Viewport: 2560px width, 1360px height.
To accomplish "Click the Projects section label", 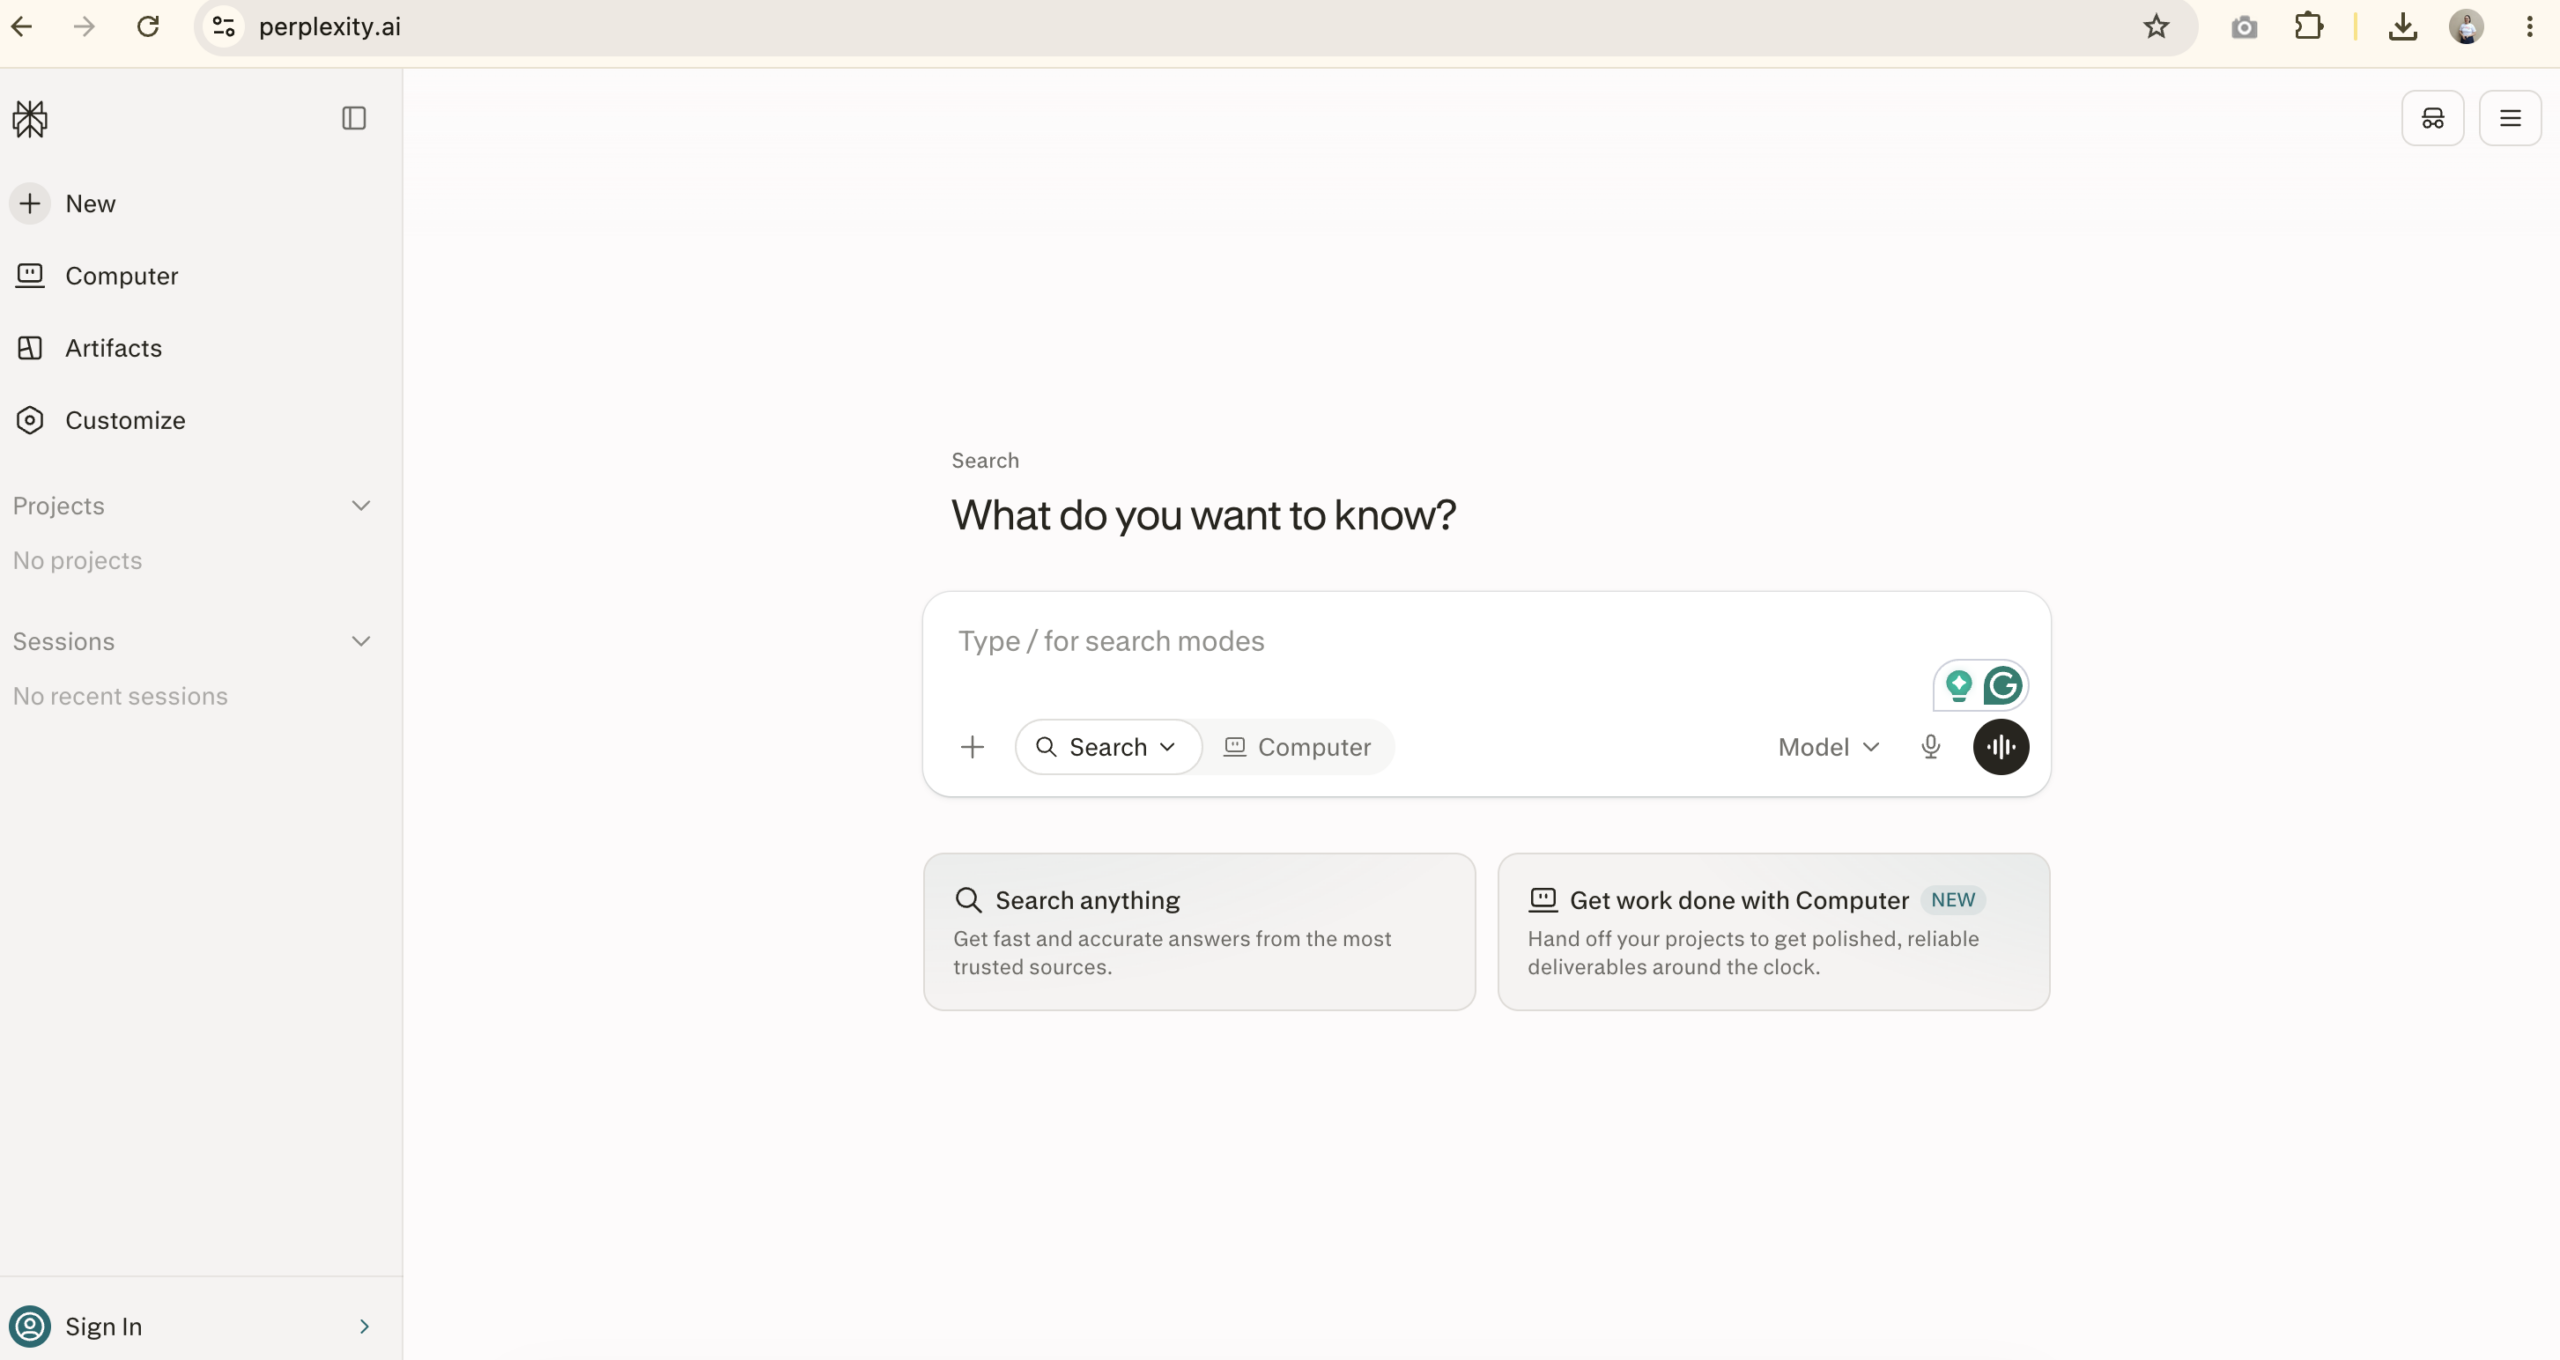I will 58,506.
